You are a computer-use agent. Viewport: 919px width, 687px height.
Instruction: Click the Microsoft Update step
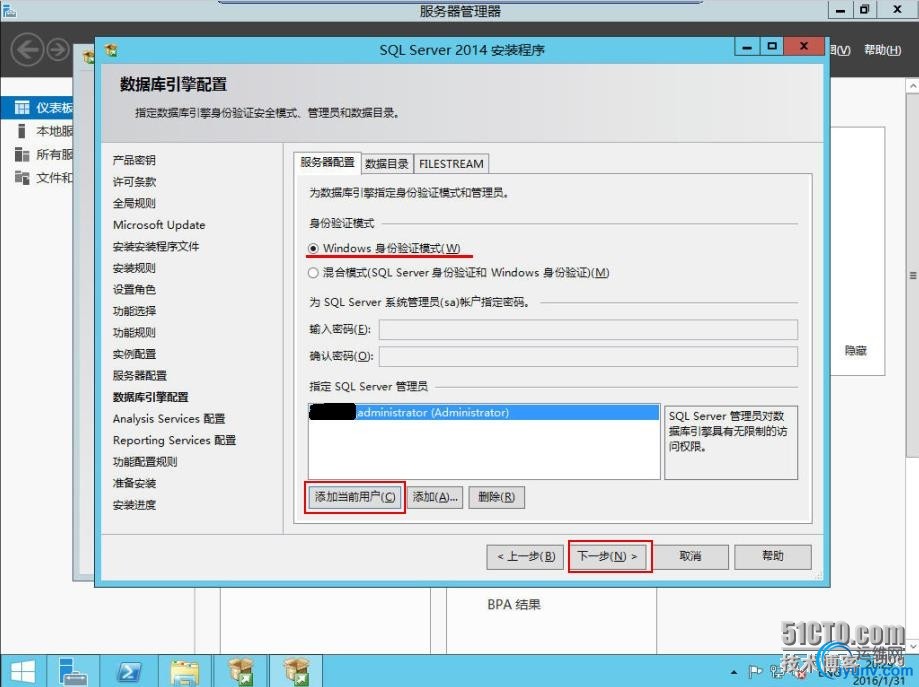pos(159,225)
